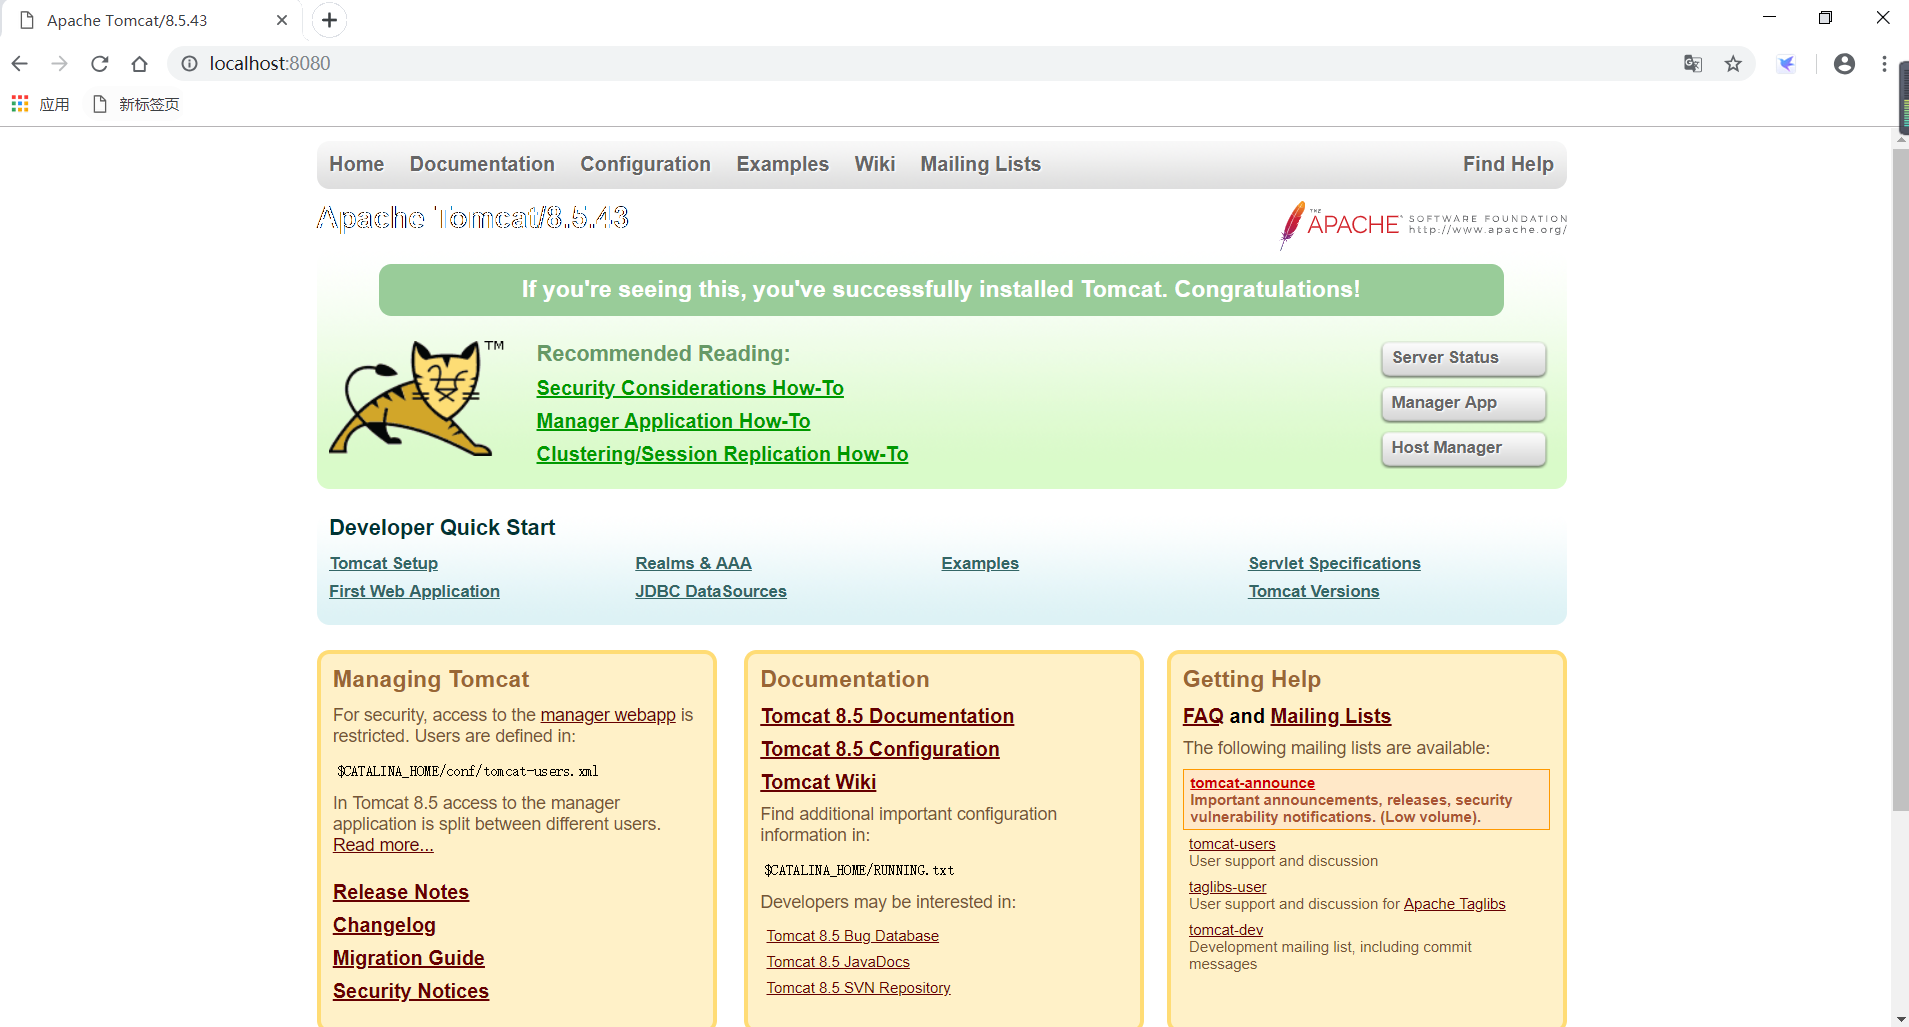Open Tomcat 8.5 Configuration link
The width and height of the screenshot is (1909, 1027).
click(880, 749)
